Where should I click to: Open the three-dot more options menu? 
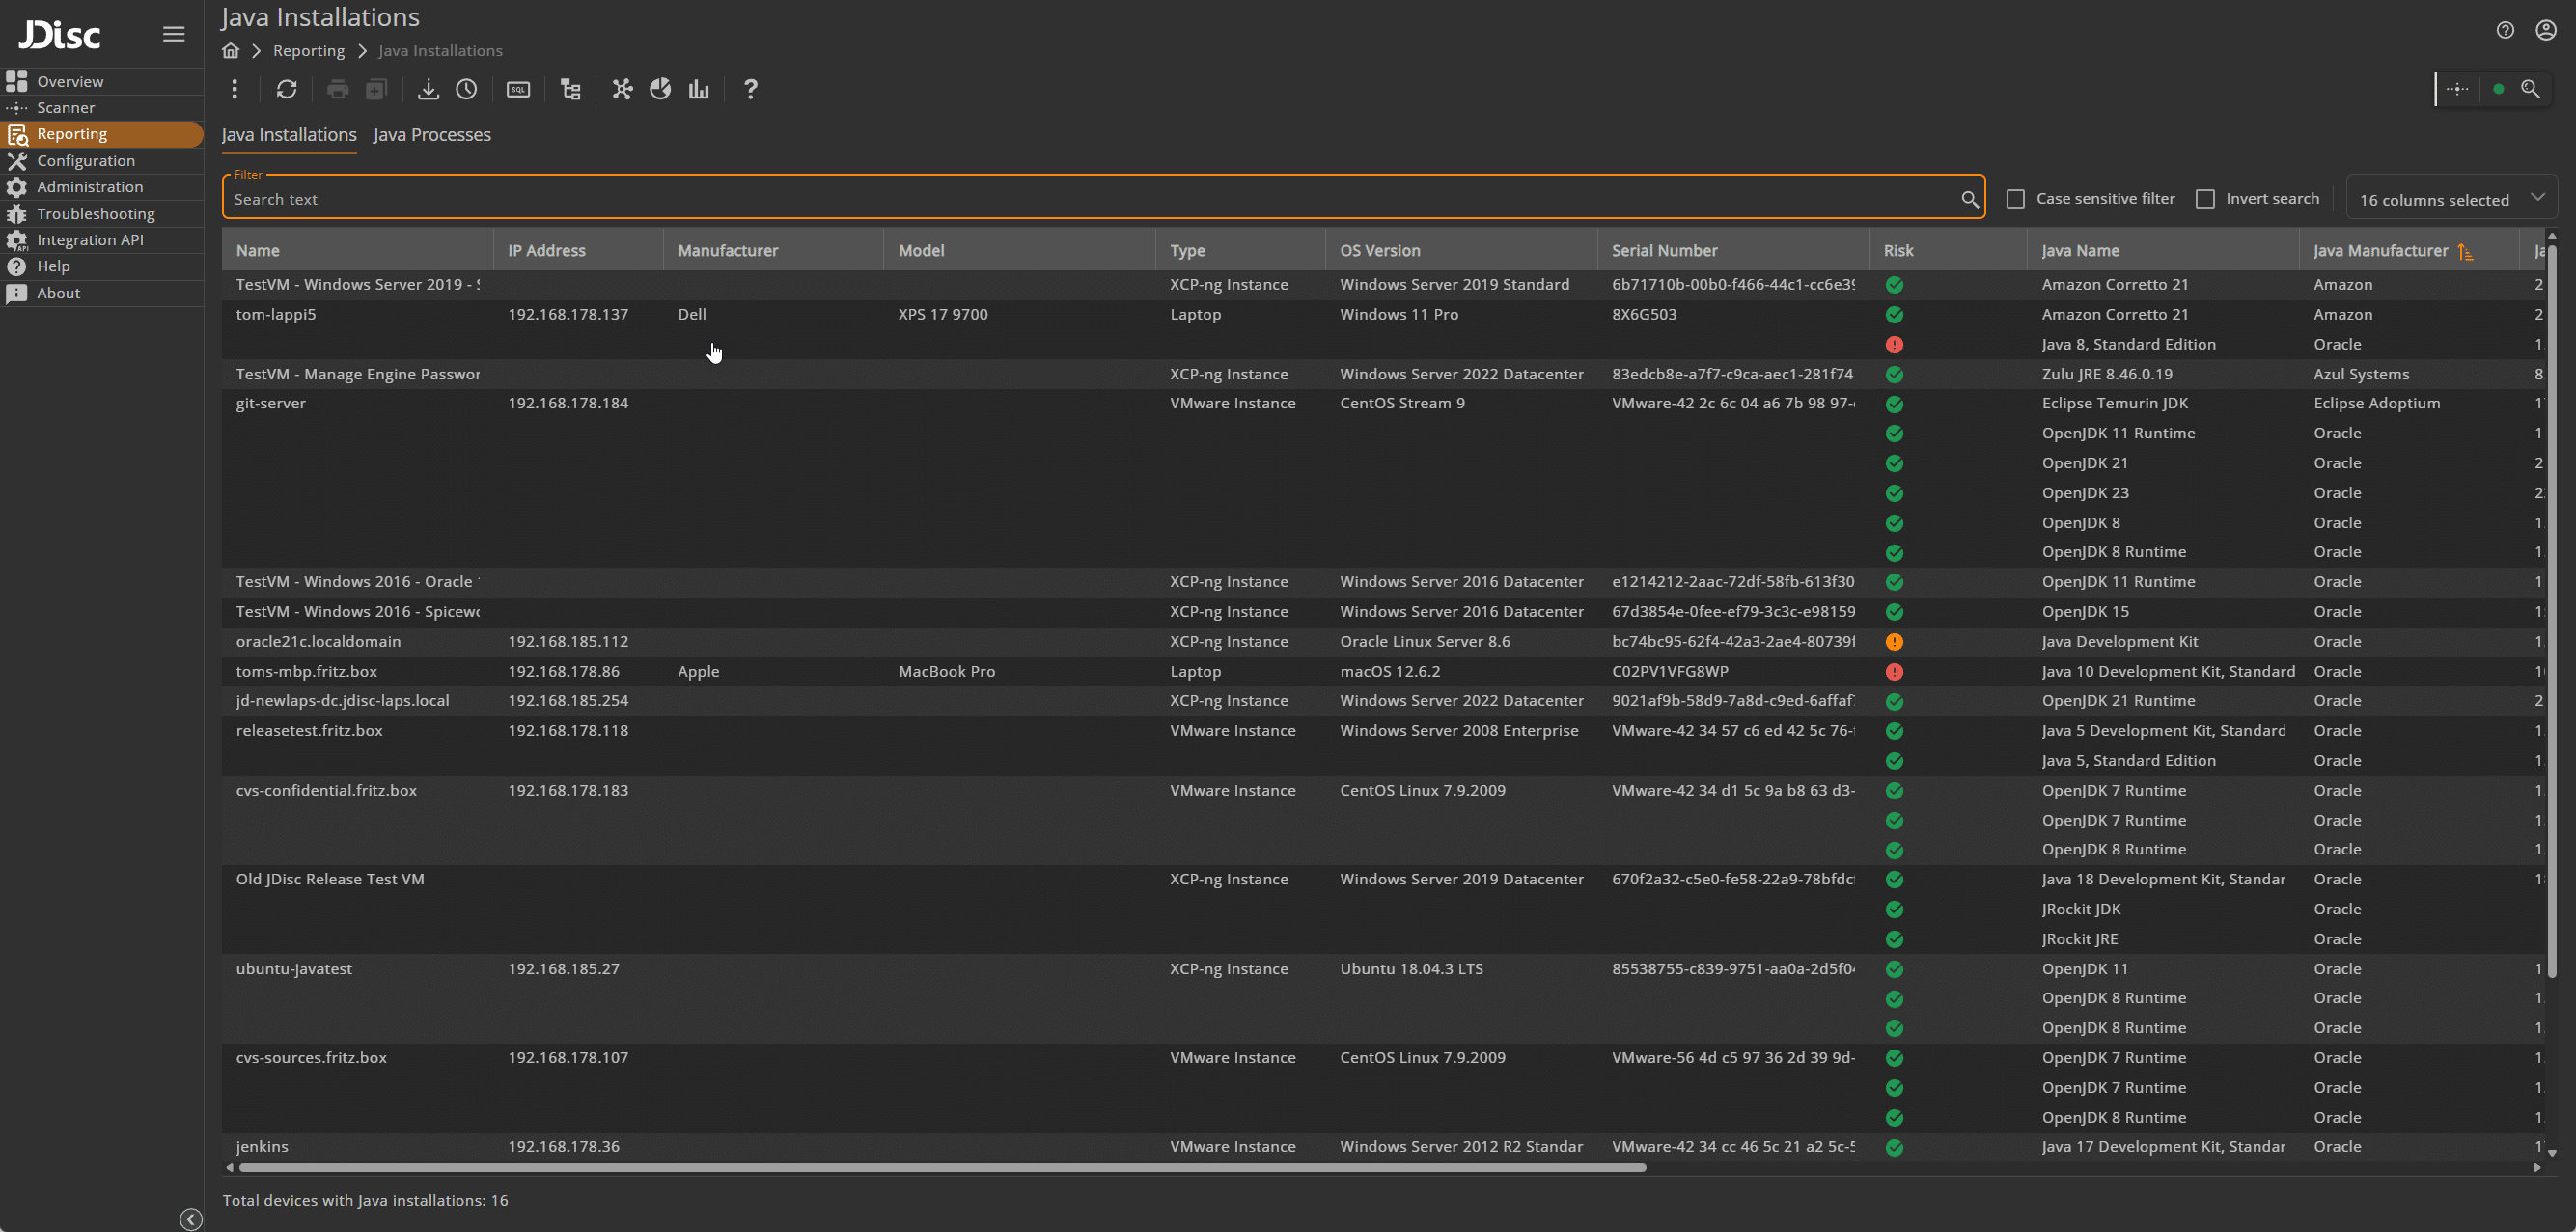235,90
